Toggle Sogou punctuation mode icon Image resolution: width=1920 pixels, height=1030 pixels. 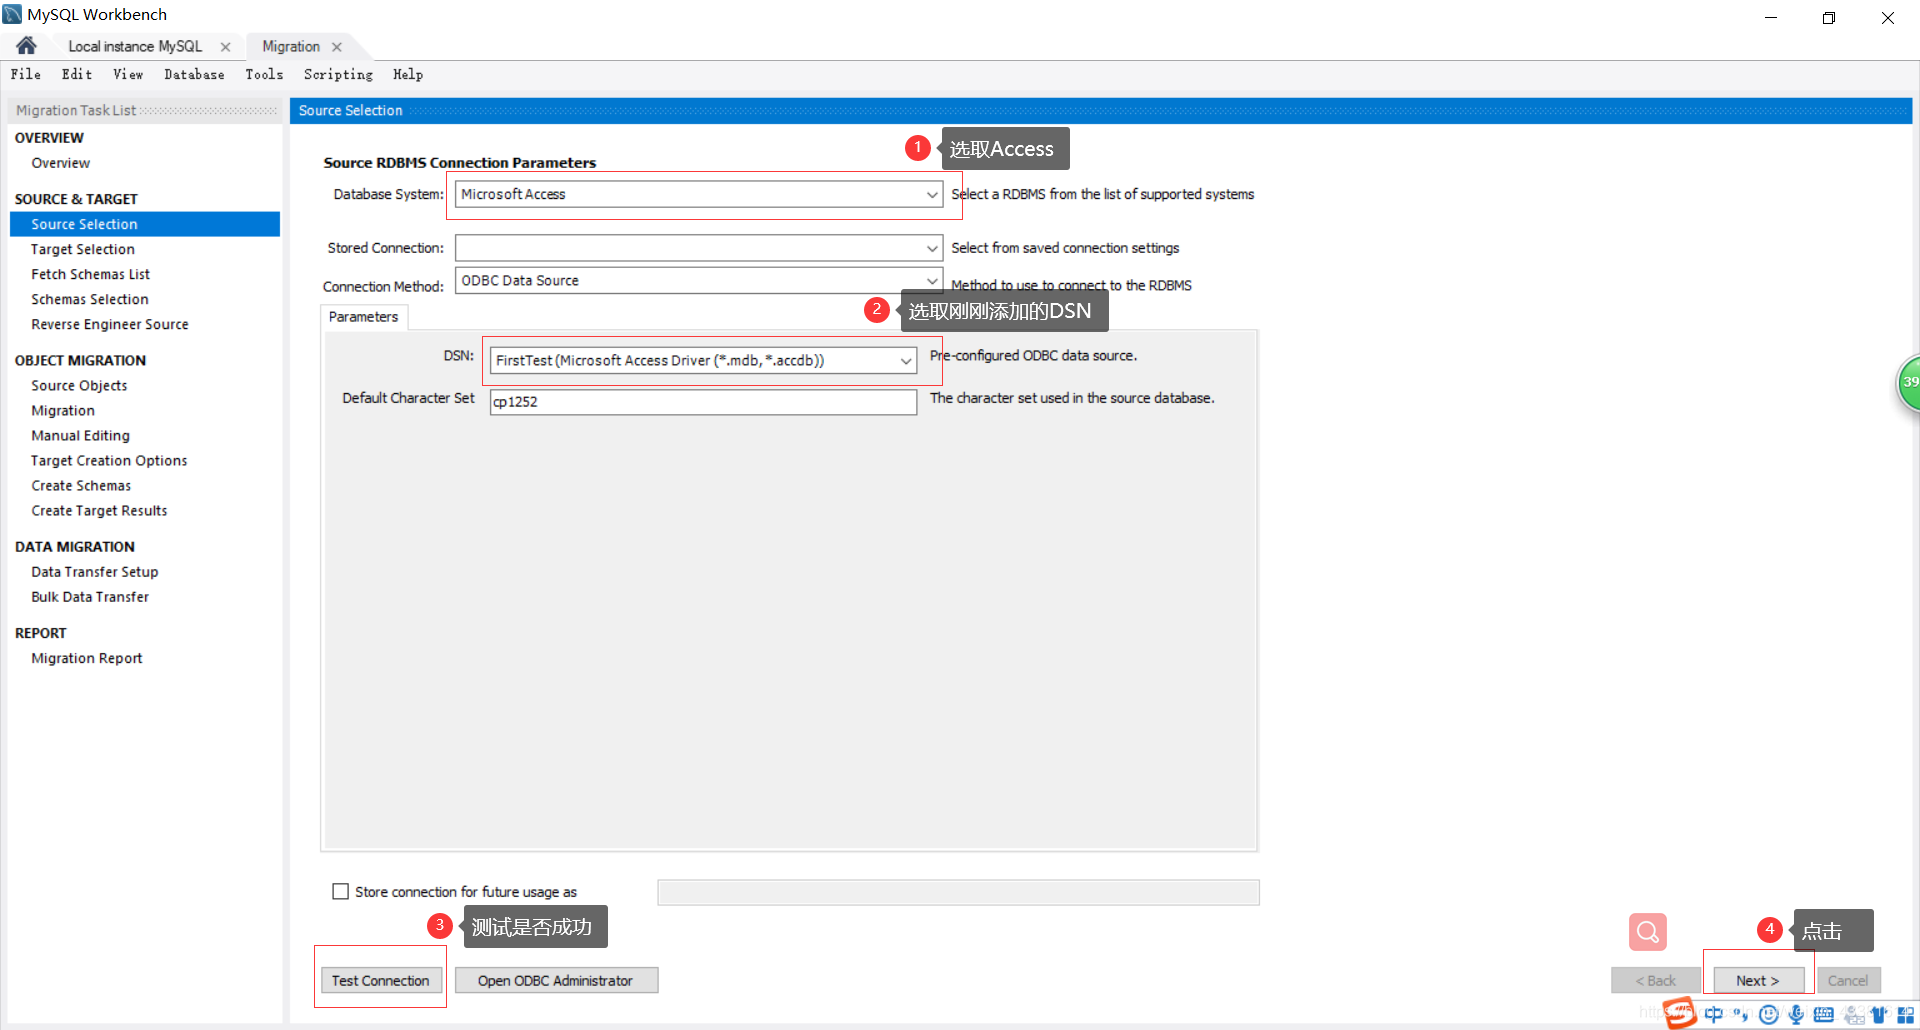1741,1014
